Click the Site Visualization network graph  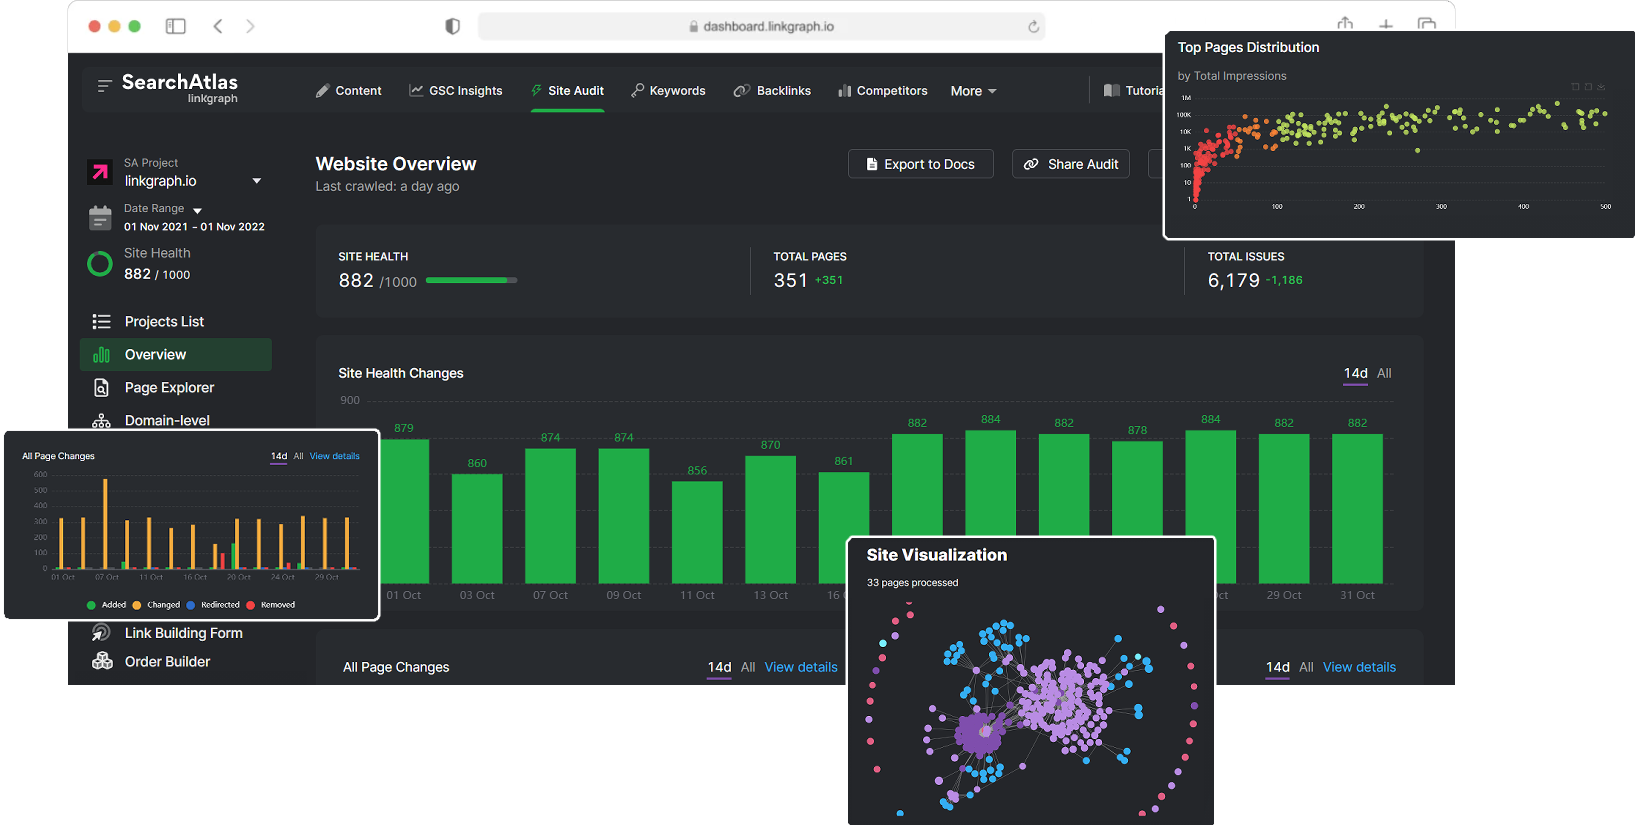point(1030,708)
